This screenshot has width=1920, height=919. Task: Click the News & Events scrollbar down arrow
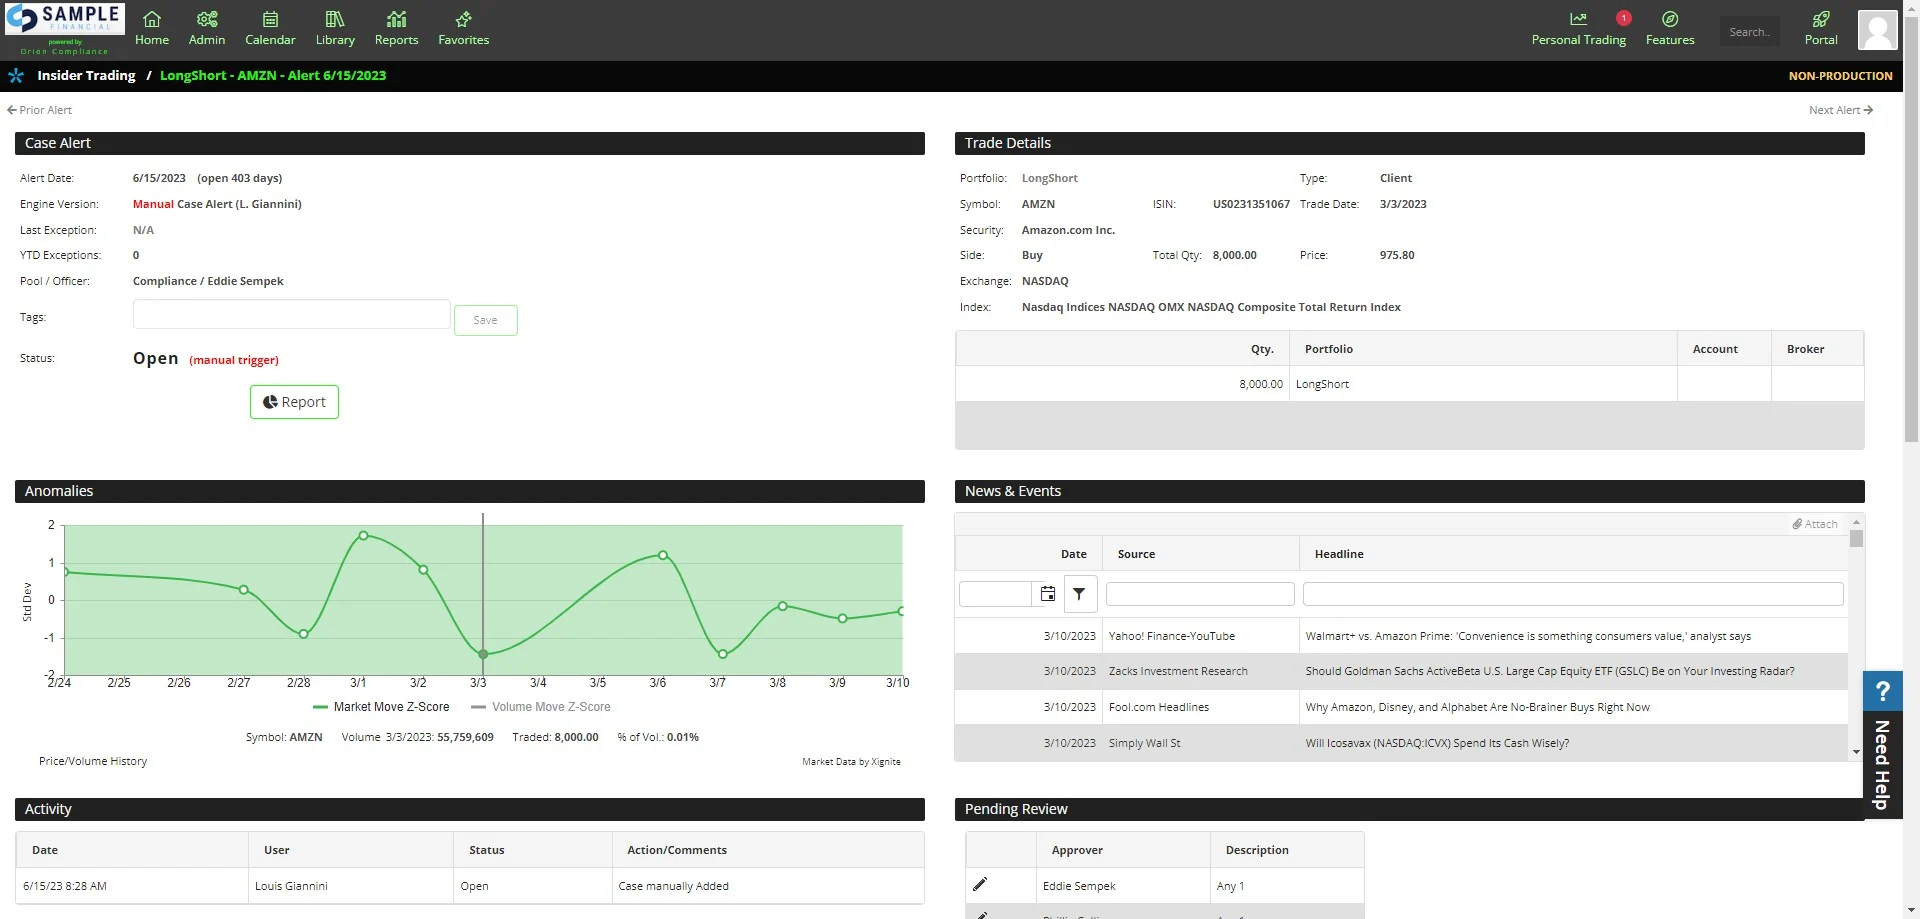[1856, 752]
